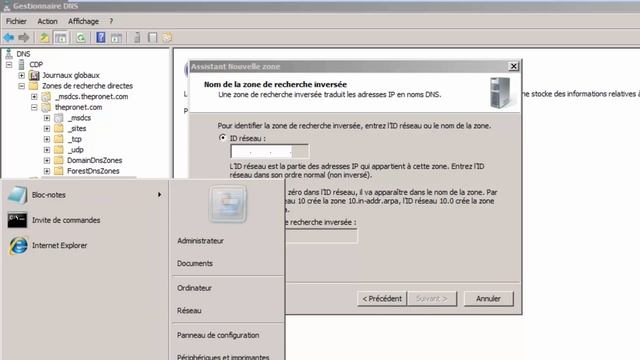Click the Journaux globaux log icon

point(34,75)
